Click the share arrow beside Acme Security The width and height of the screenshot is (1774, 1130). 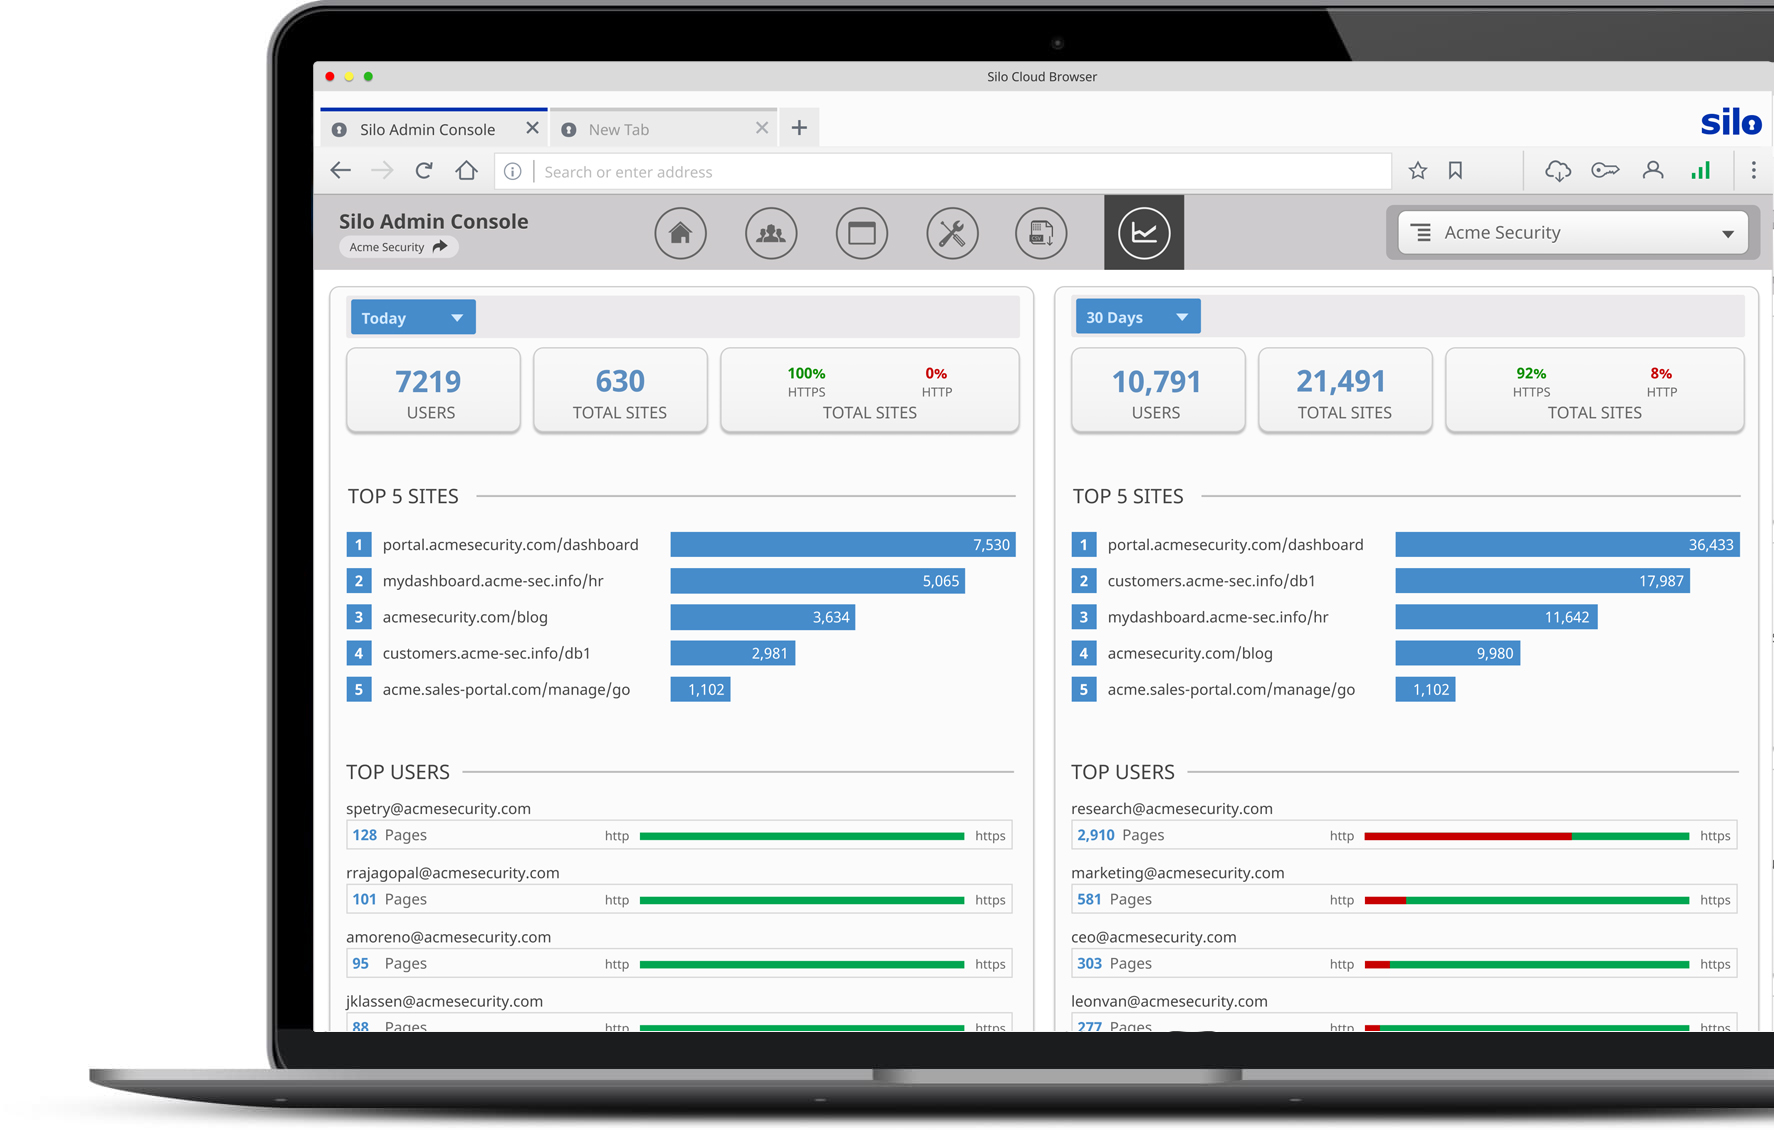tap(440, 247)
